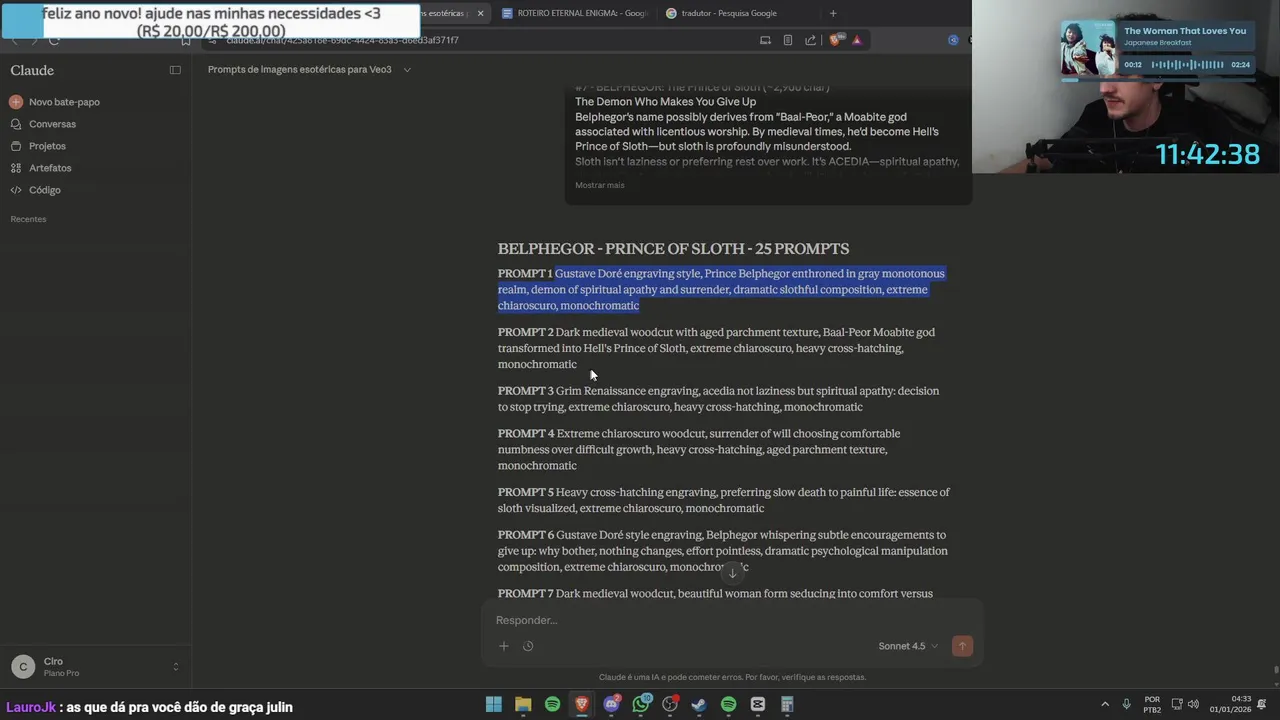Focus the Responder message input
This screenshot has height=720, width=1280.
732,620
